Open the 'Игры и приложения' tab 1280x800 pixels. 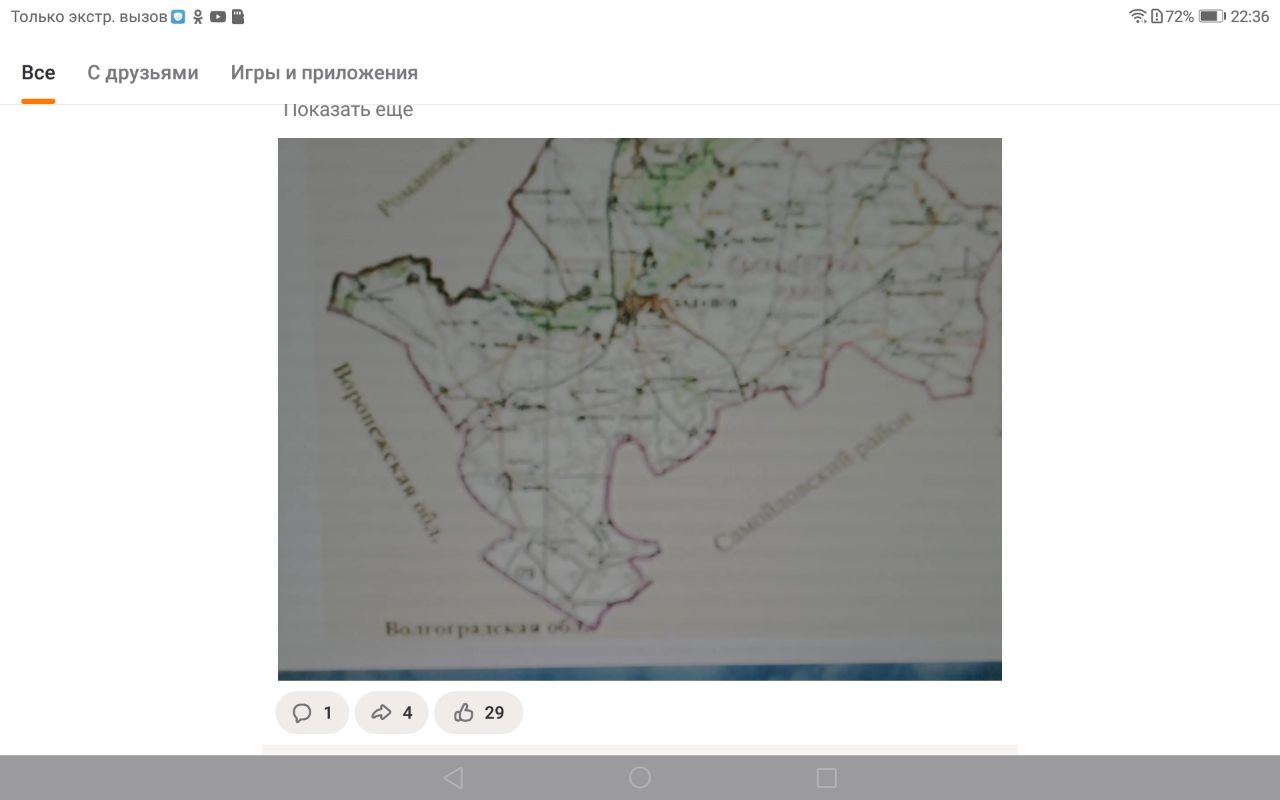coord(324,73)
